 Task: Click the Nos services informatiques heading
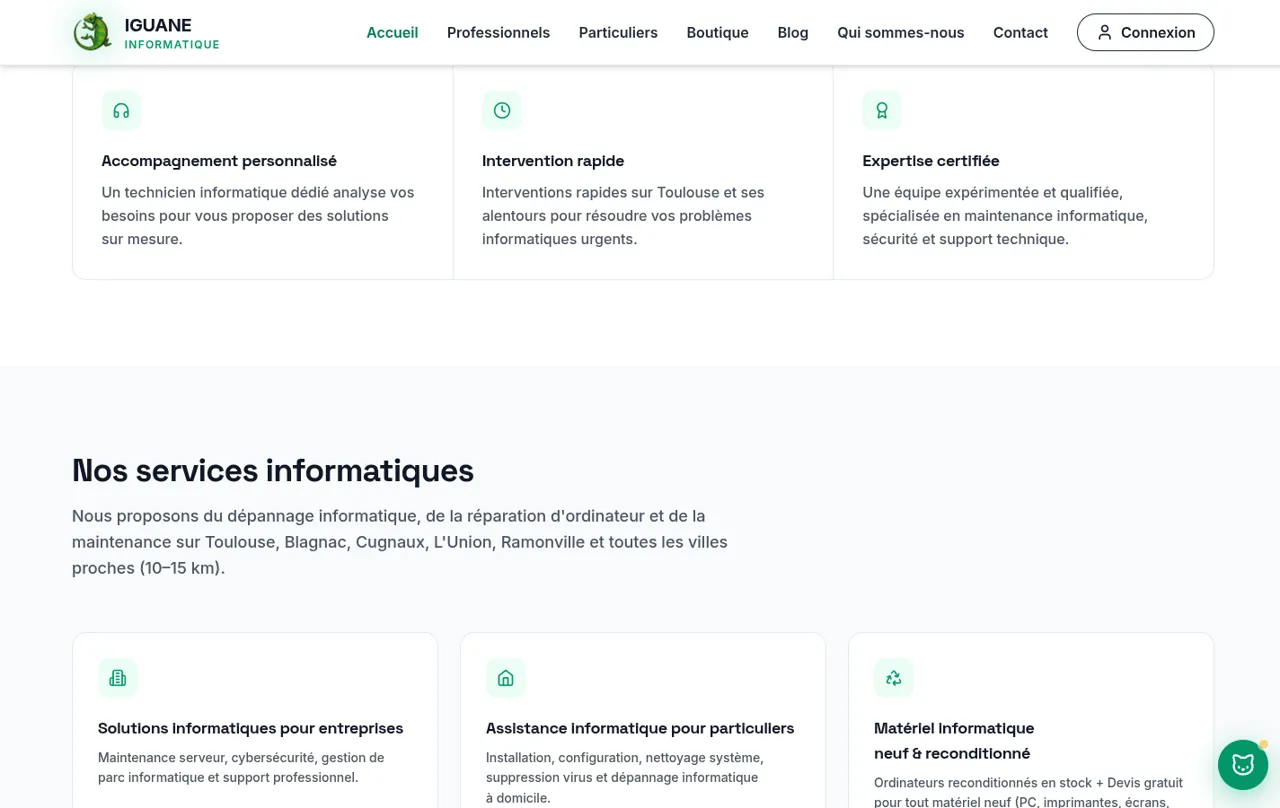tap(273, 470)
